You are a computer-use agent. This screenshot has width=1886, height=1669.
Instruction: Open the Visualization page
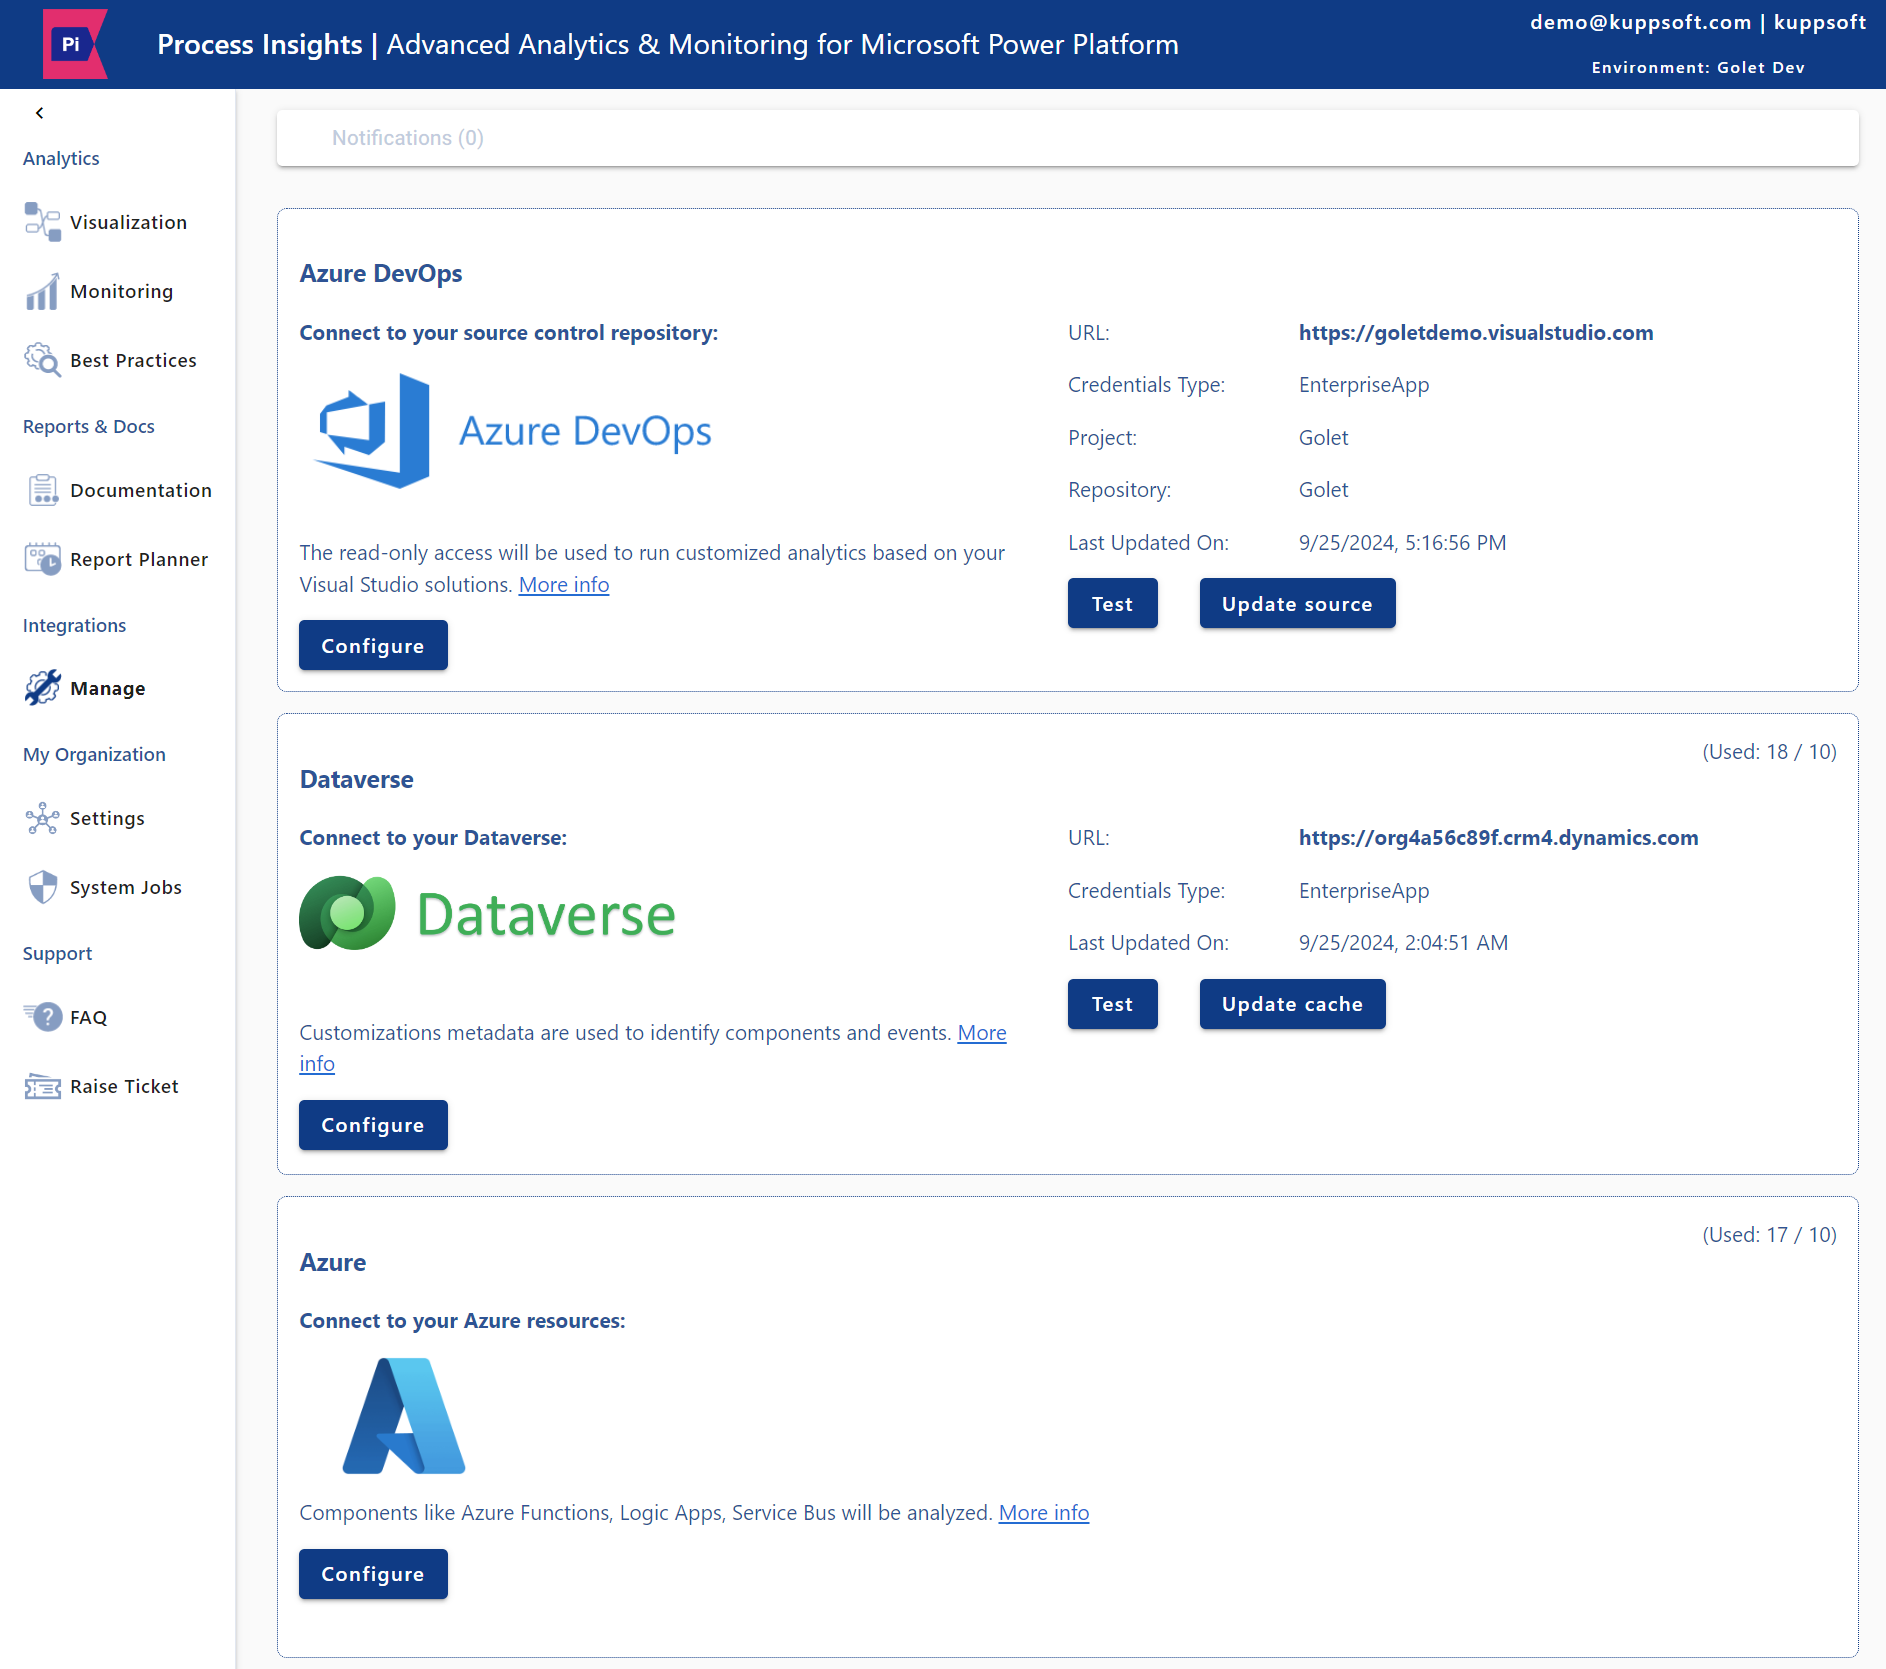128,222
